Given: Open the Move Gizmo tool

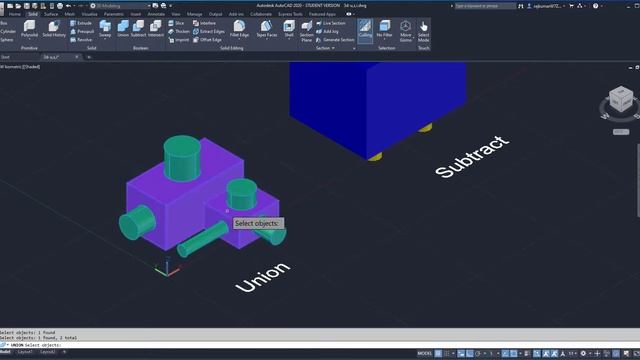Looking at the screenshot, I should [405, 31].
